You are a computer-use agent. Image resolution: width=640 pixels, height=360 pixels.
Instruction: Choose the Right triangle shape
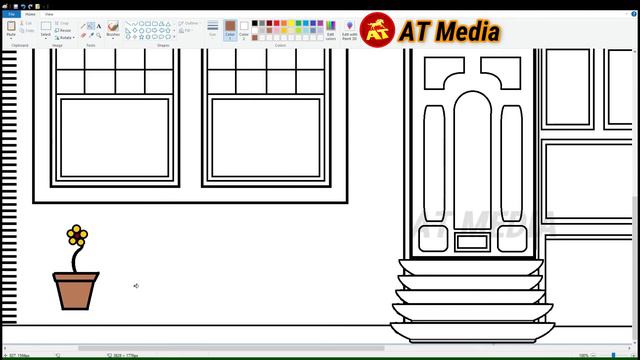coord(128,30)
